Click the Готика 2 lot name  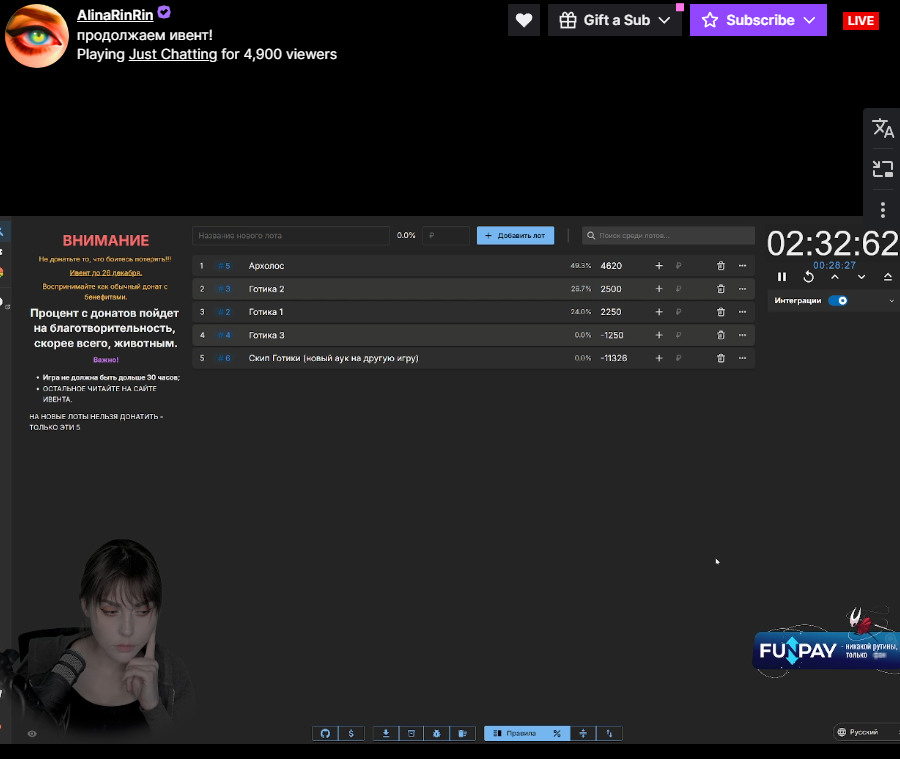point(266,289)
